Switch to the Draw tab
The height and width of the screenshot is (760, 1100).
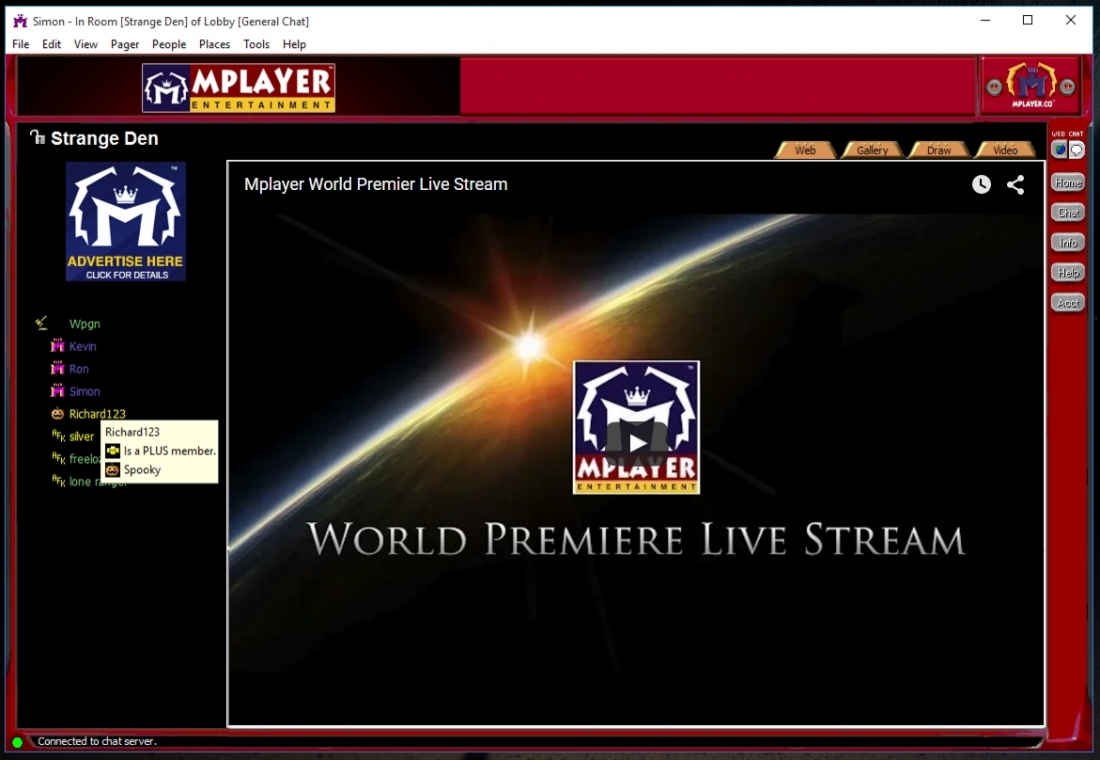(939, 150)
